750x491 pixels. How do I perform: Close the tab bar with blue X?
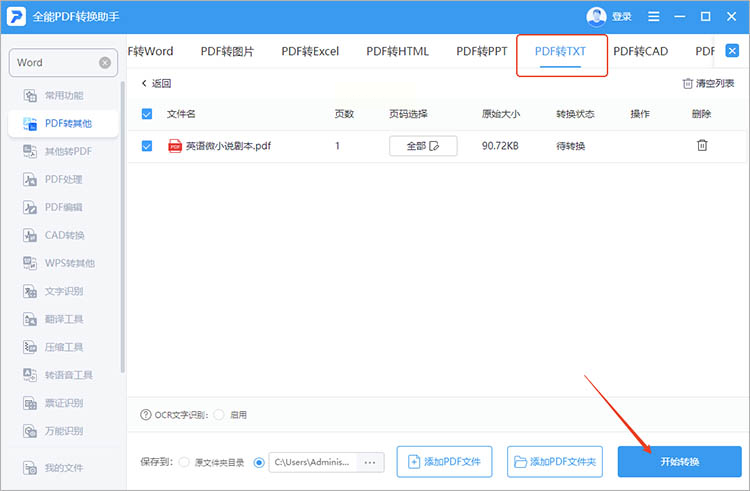(x=732, y=51)
